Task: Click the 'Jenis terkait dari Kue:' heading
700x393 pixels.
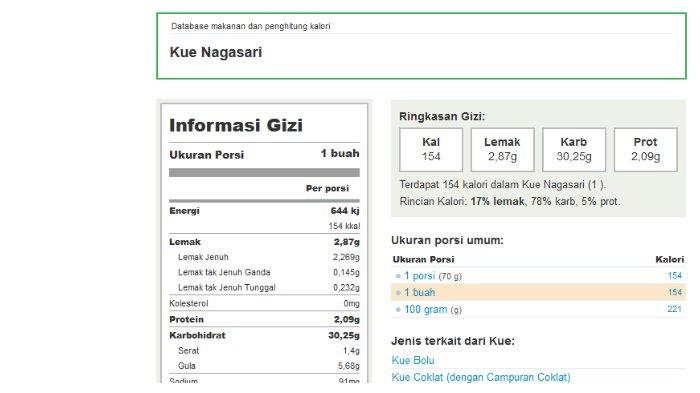Action: [x=453, y=341]
